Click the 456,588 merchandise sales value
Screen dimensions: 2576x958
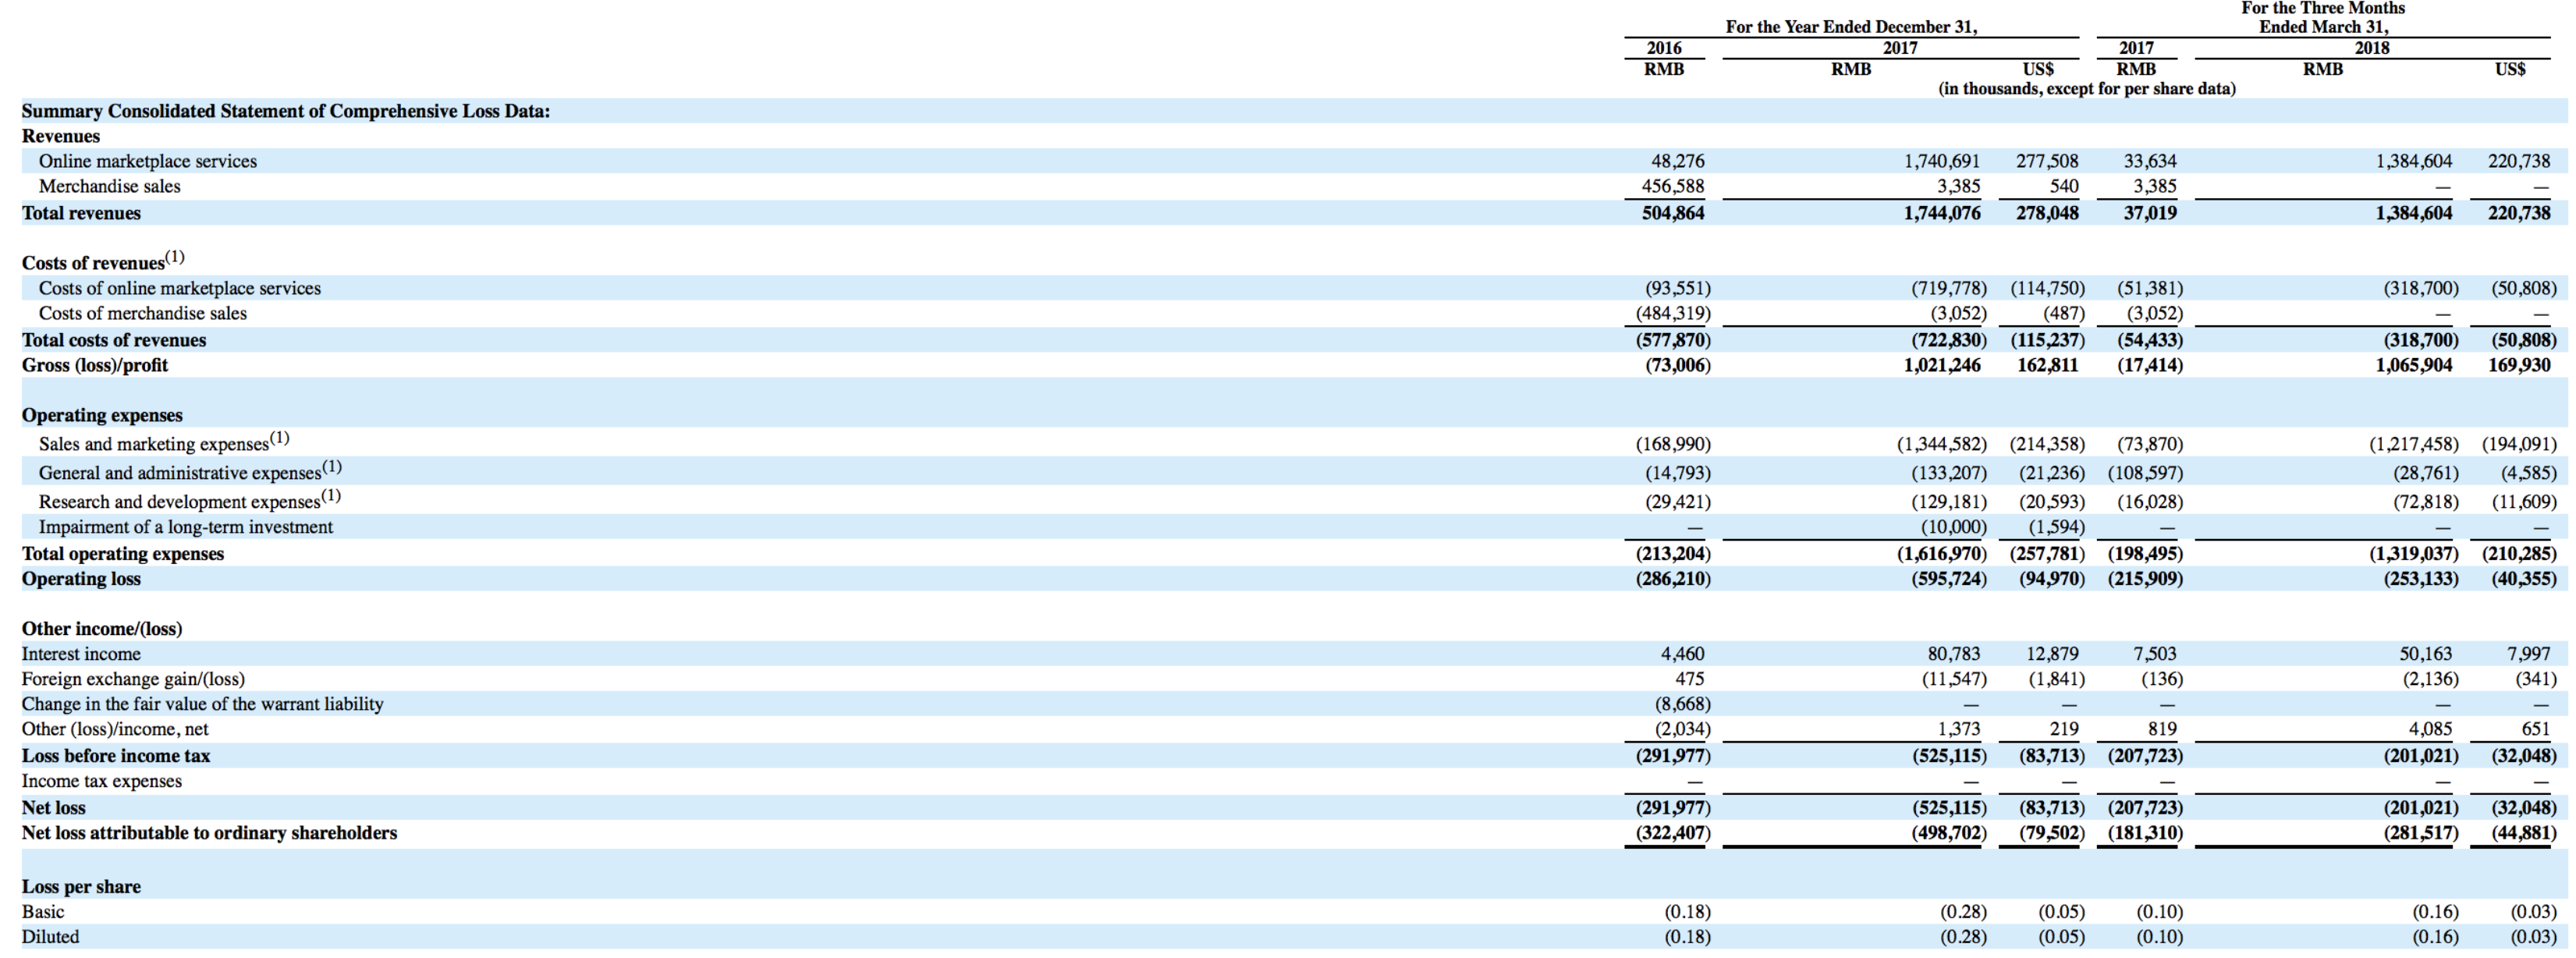click(1673, 186)
